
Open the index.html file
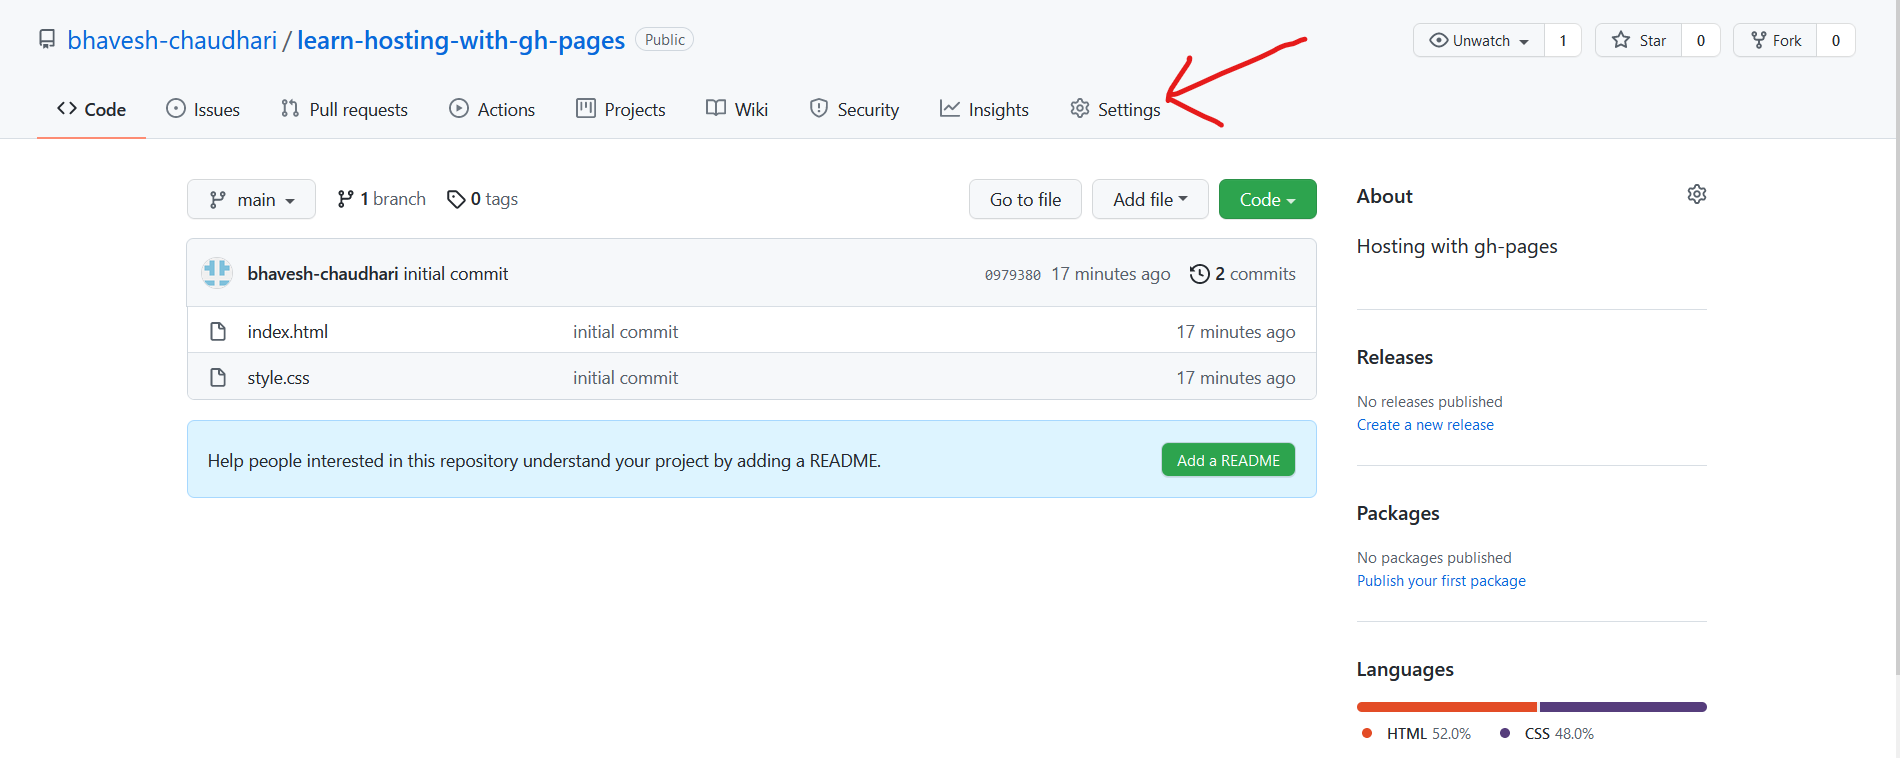tap(288, 332)
